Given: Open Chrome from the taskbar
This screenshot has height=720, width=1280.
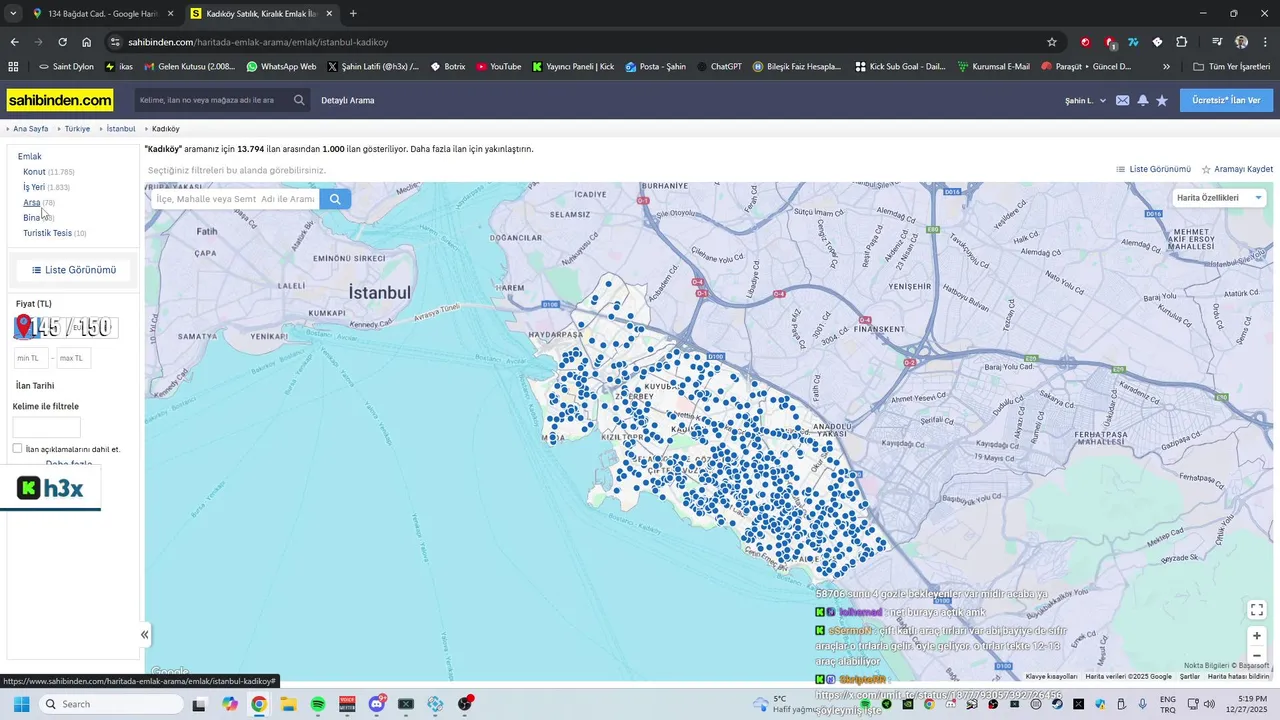Looking at the screenshot, I should click(x=259, y=704).
